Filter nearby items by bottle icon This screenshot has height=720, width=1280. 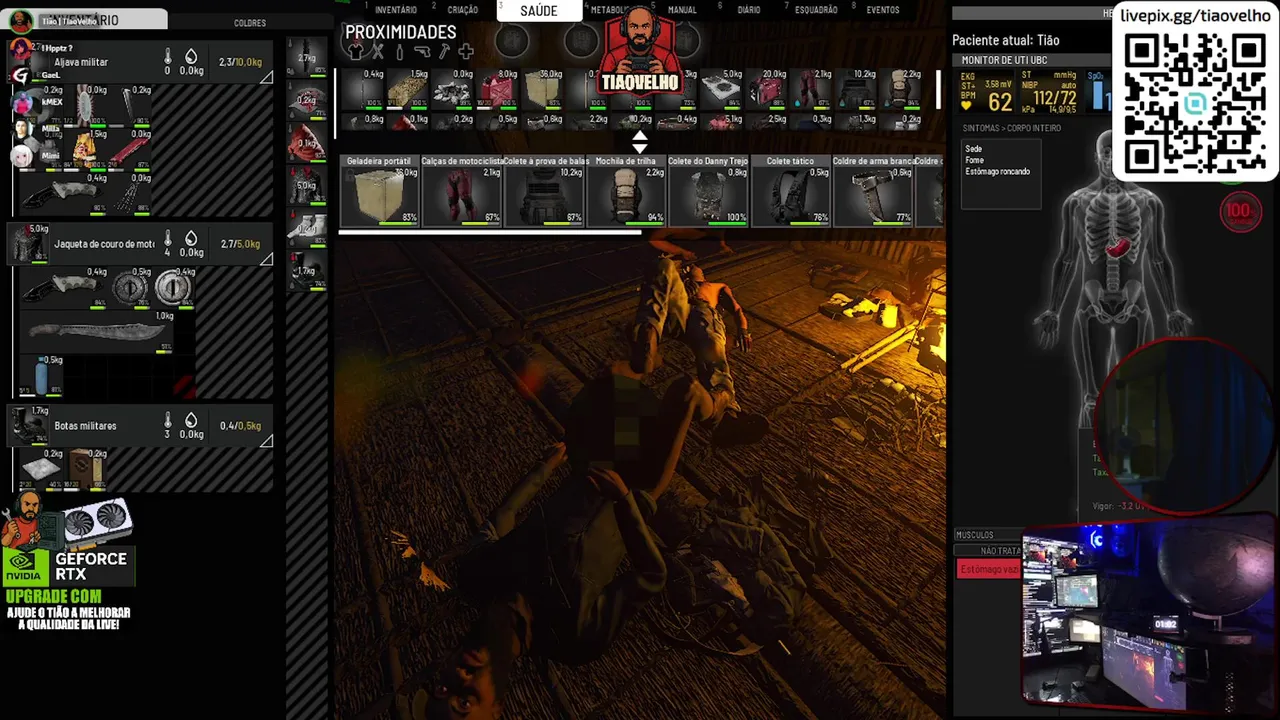click(x=399, y=51)
